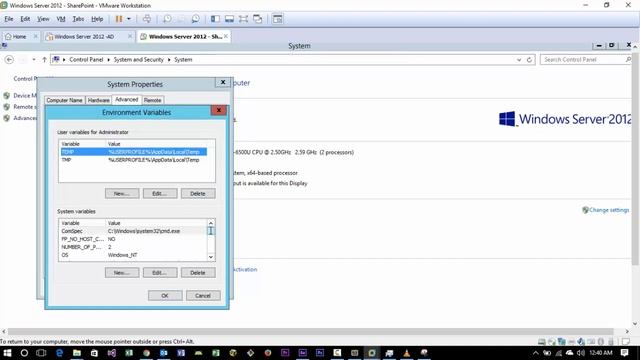Image resolution: width=640 pixels, height=360 pixels.
Task: Click OK in Environment Variables dialog
Action: click(x=165, y=296)
